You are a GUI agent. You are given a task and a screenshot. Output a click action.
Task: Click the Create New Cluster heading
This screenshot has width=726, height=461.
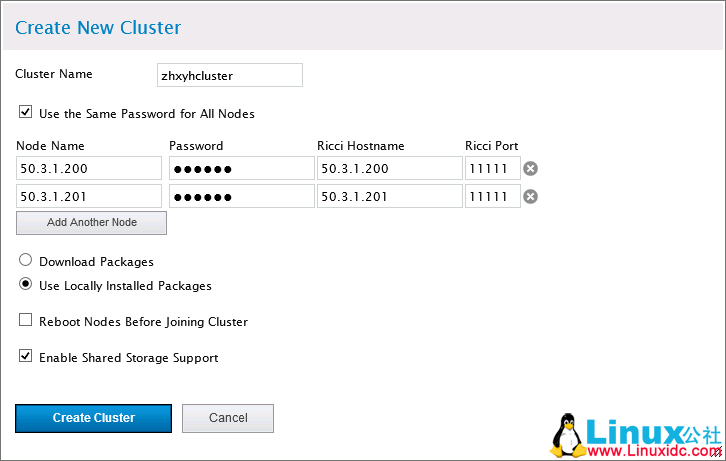tap(98, 28)
